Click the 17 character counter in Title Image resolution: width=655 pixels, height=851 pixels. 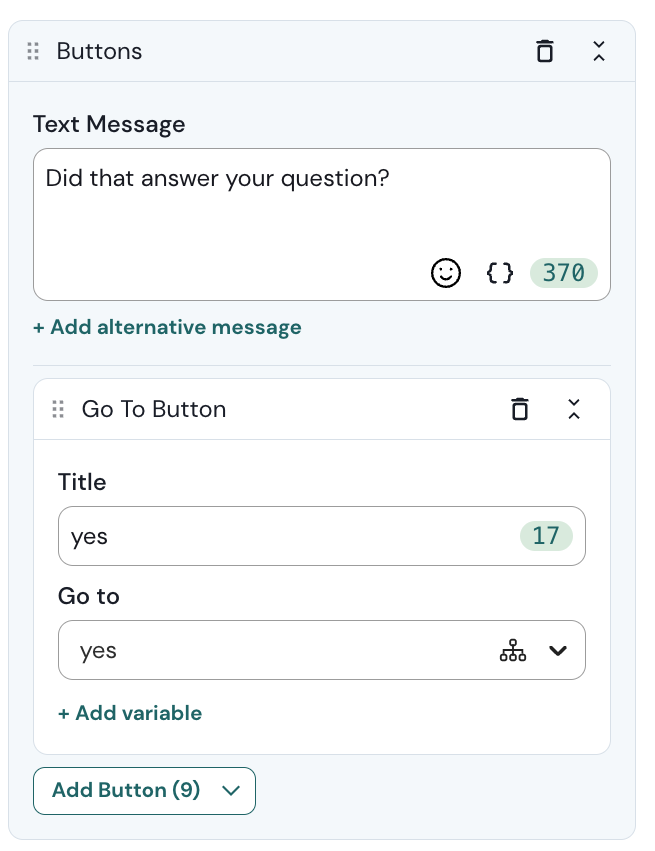546,536
